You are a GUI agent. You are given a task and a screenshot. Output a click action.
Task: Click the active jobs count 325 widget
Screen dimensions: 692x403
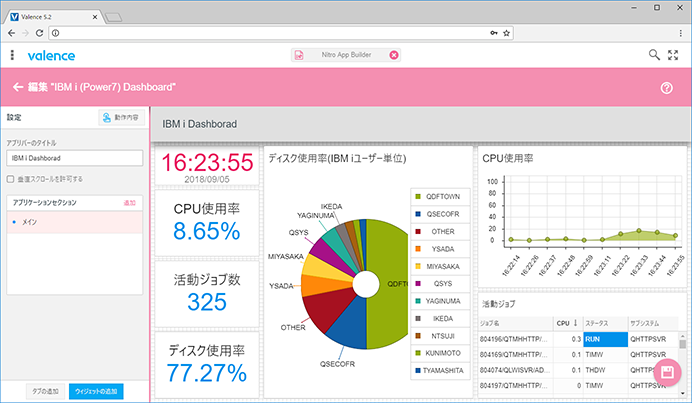(x=207, y=294)
